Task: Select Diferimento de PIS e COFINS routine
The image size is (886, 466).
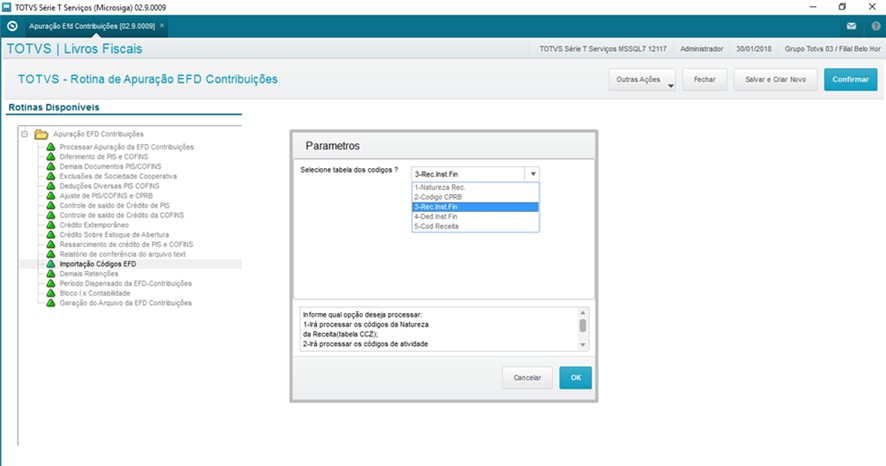Action: pos(104,156)
